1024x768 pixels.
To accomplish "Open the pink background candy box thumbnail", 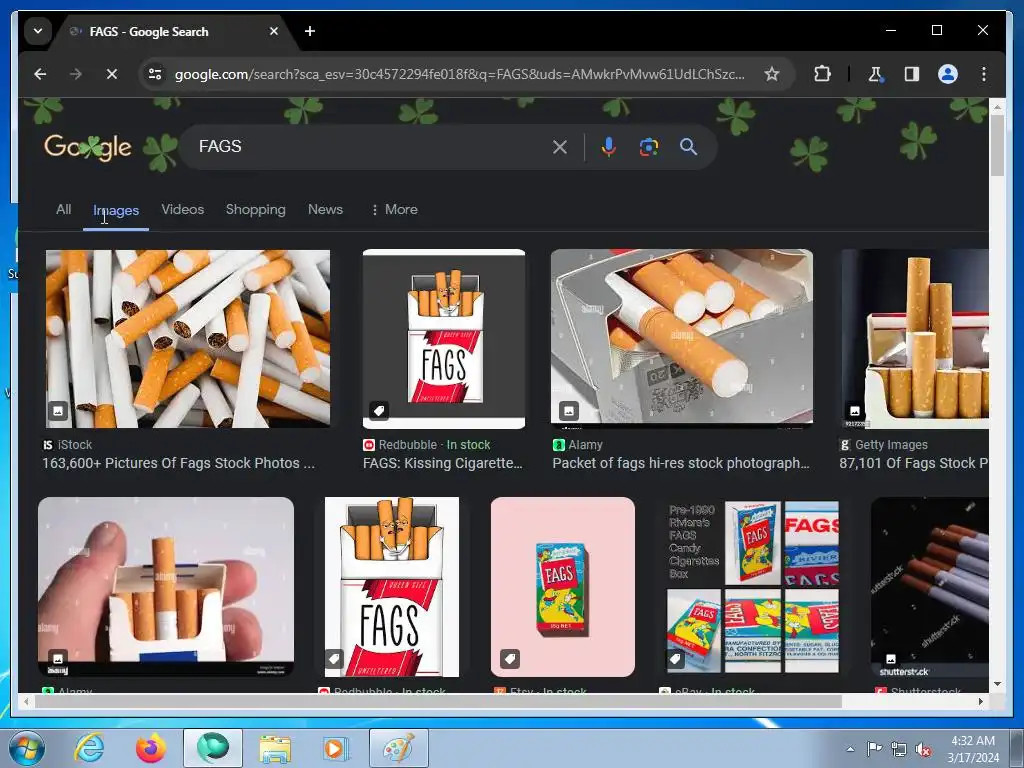I will pos(563,587).
